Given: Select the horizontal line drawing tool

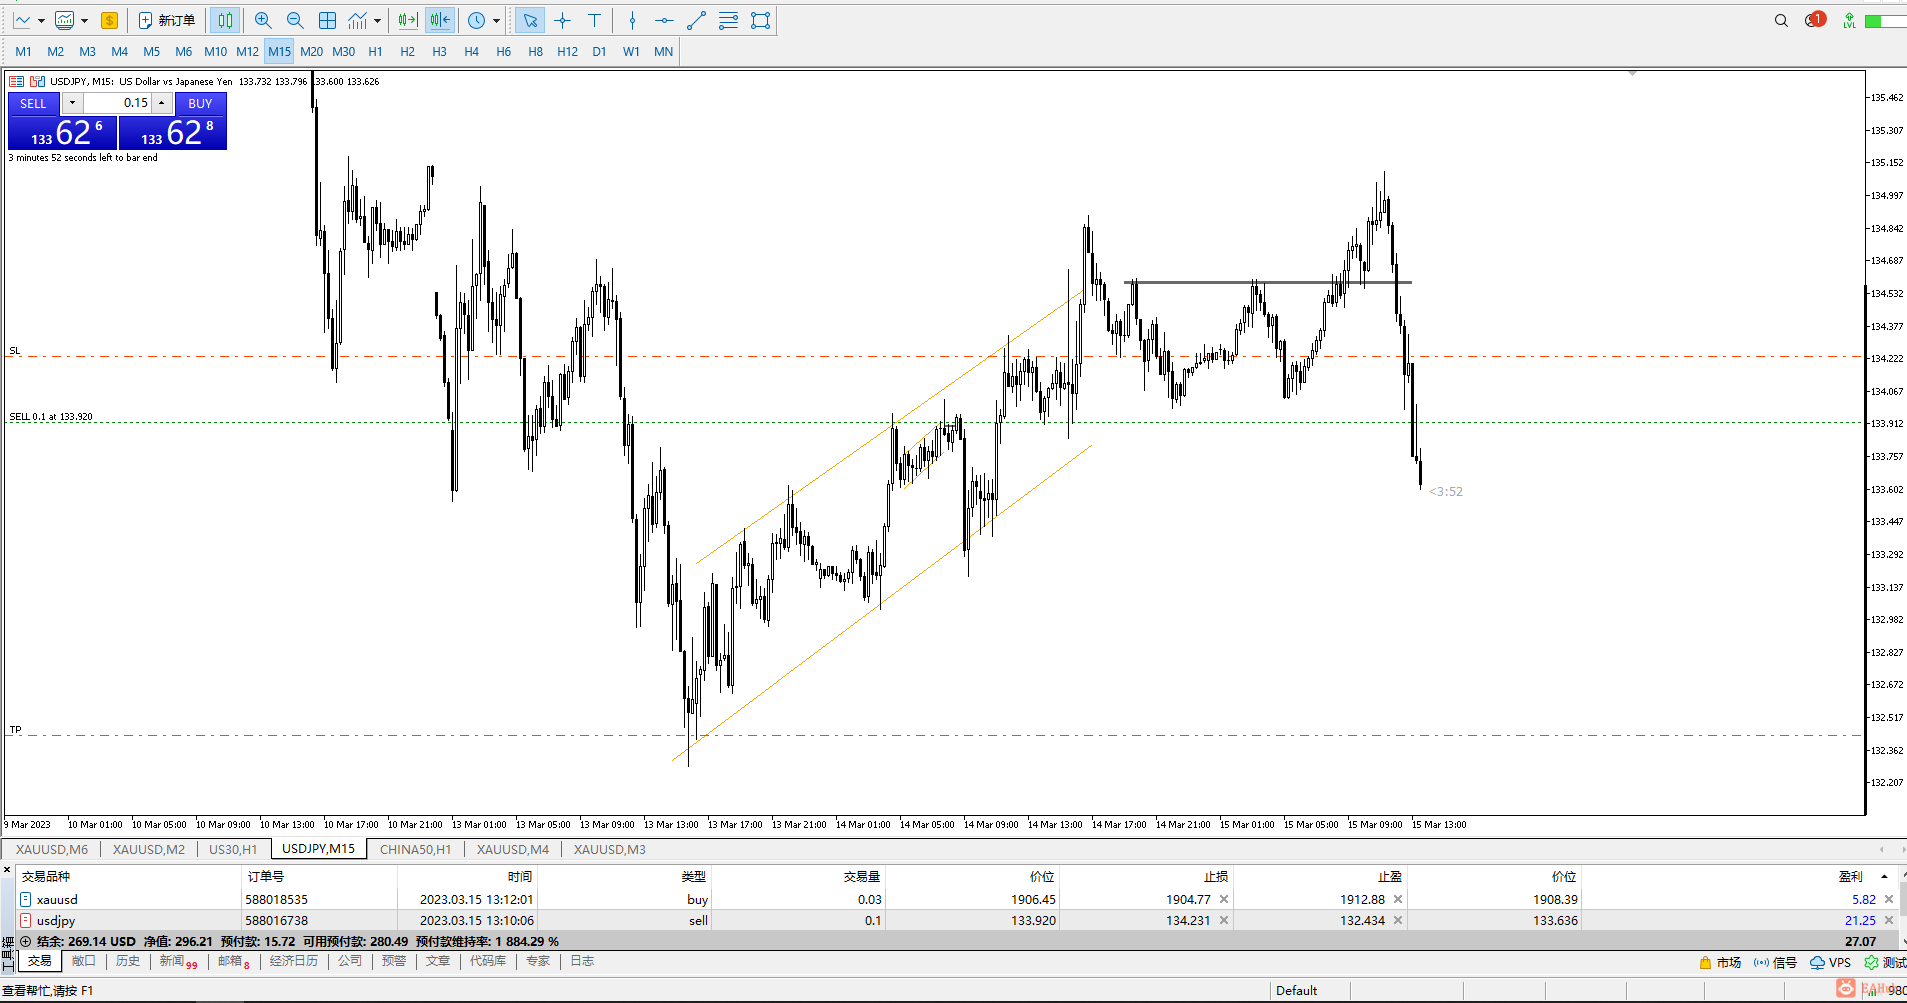Looking at the screenshot, I should coord(664,20).
